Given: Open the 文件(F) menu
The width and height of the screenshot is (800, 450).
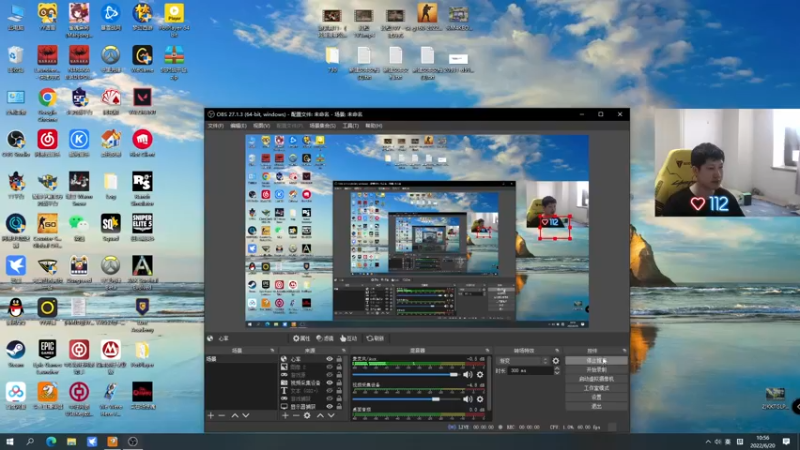Looking at the screenshot, I should [216, 126].
